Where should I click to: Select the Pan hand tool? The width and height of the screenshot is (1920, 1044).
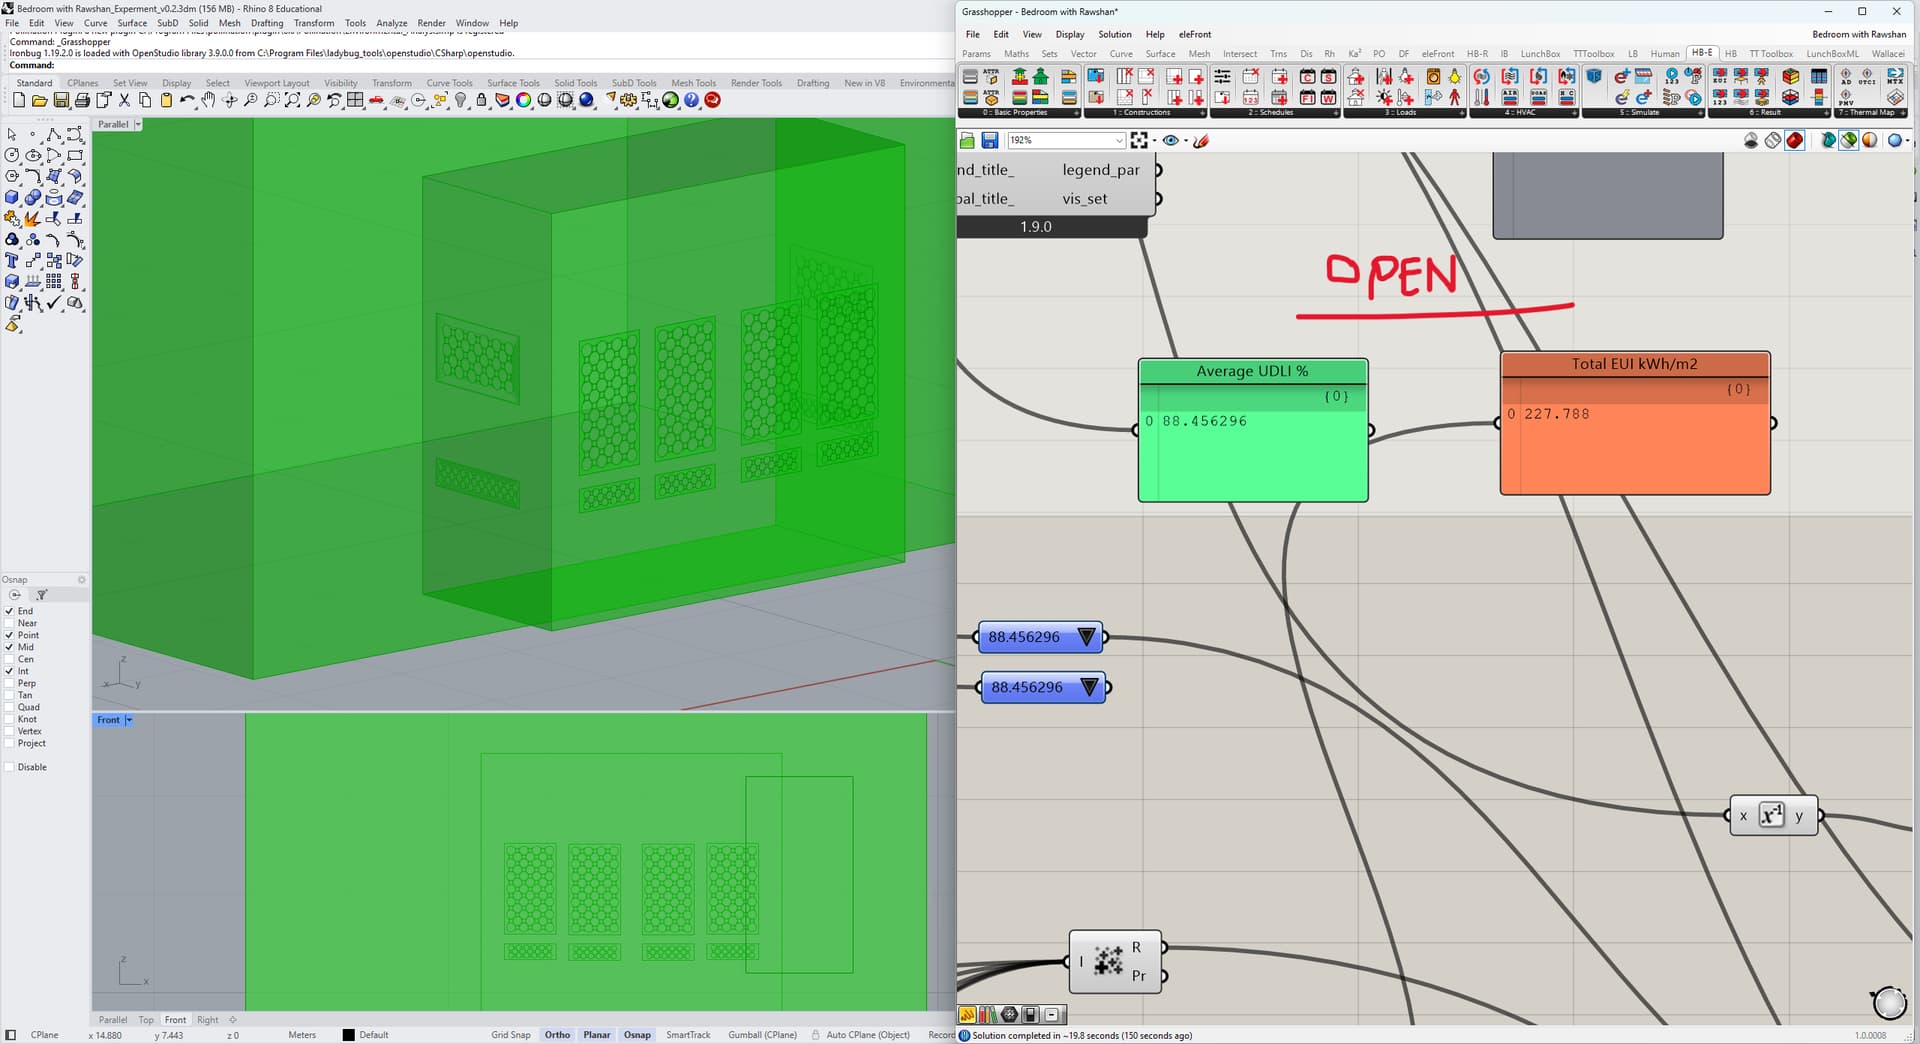(208, 100)
